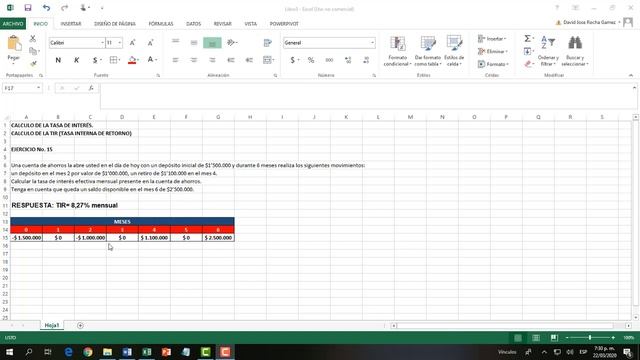This screenshot has height=360, width=640.
Task: Toggle underline formatting S
Action: tap(95, 60)
